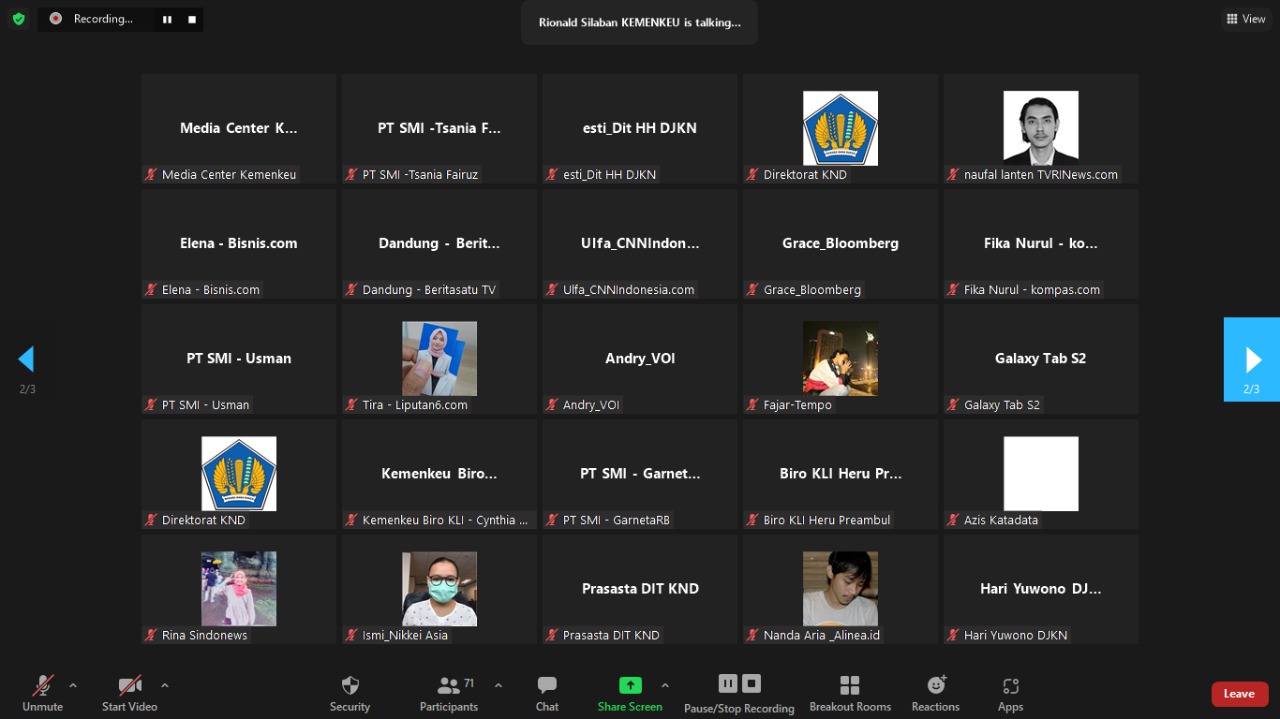Go to next page of participants
This screenshot has height=719, width=1280.
pyautogui.click(x=1251, y=359)
